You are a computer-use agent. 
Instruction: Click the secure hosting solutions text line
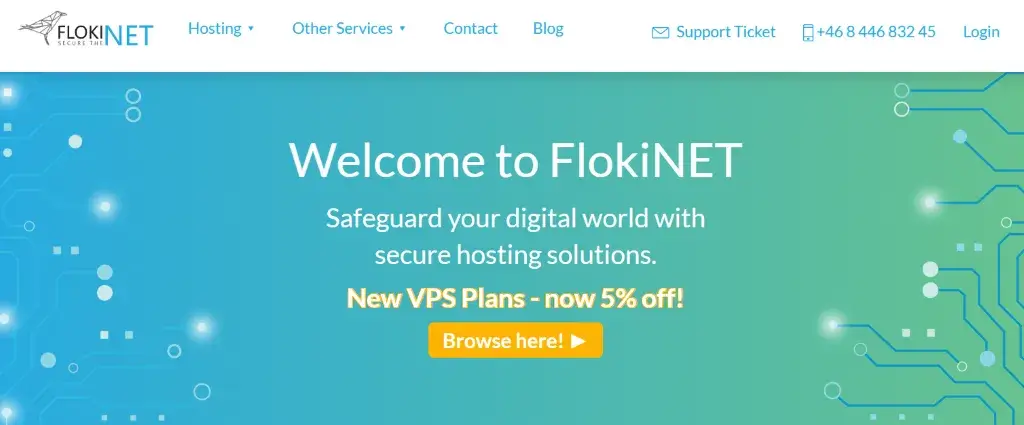point(515,255)
